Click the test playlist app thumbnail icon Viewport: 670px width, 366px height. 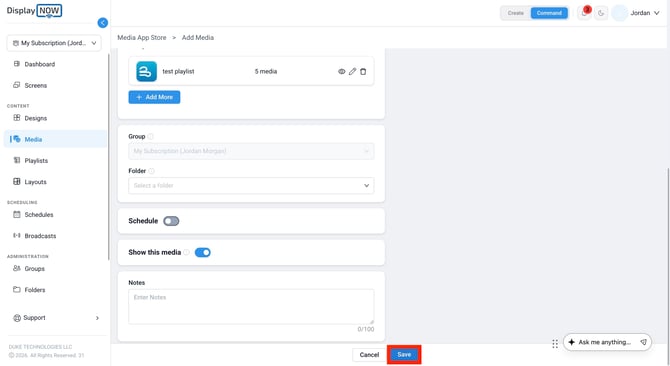coord(146,71)
